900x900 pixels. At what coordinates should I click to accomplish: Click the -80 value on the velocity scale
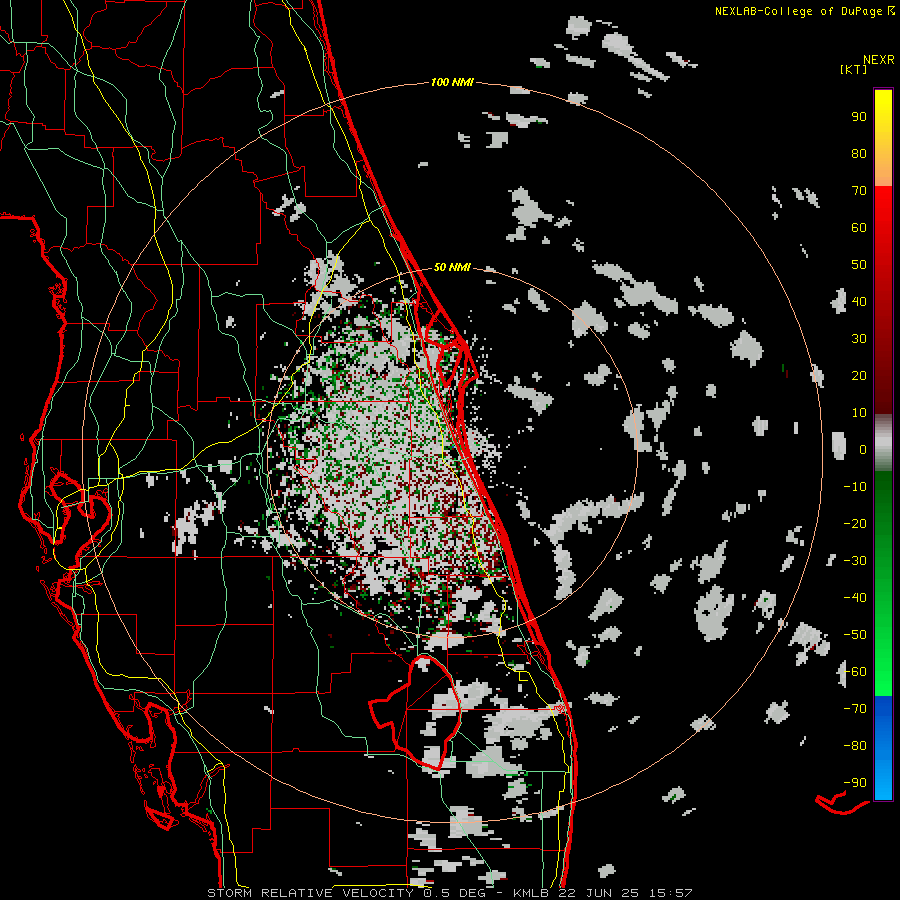tap(855, 746)
